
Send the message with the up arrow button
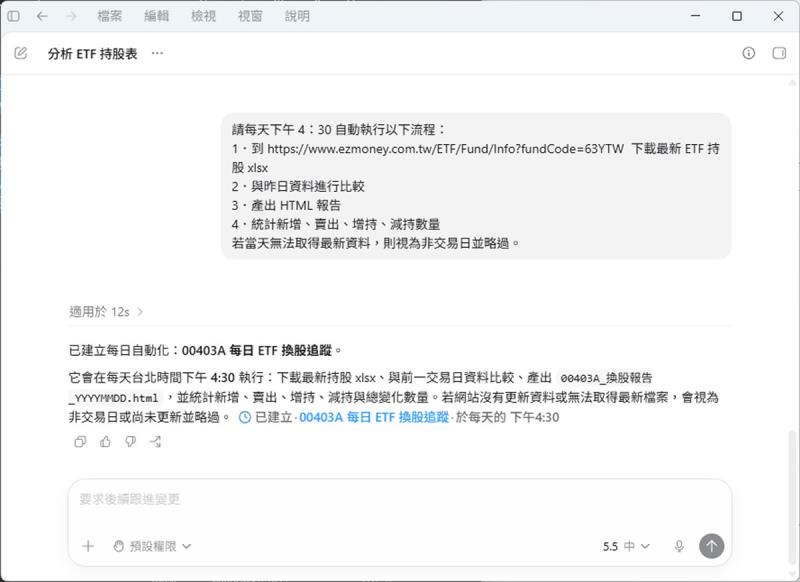point(712,546)
